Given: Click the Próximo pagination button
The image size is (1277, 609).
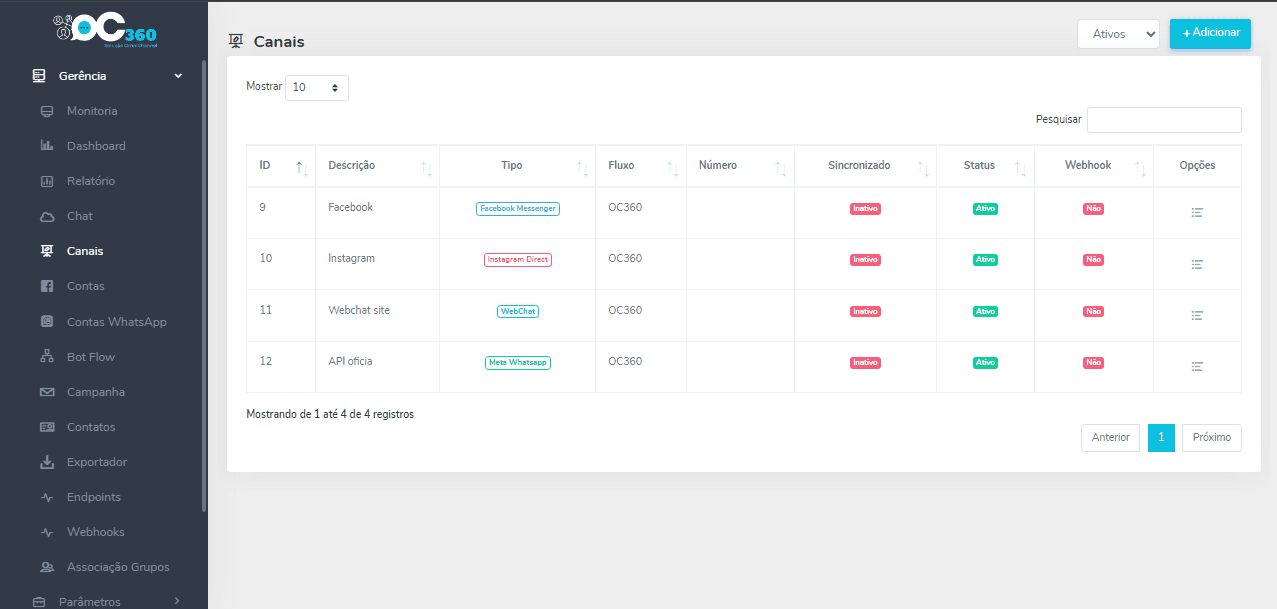Looking at the screenshot, I should click(x=1211, y=438).
